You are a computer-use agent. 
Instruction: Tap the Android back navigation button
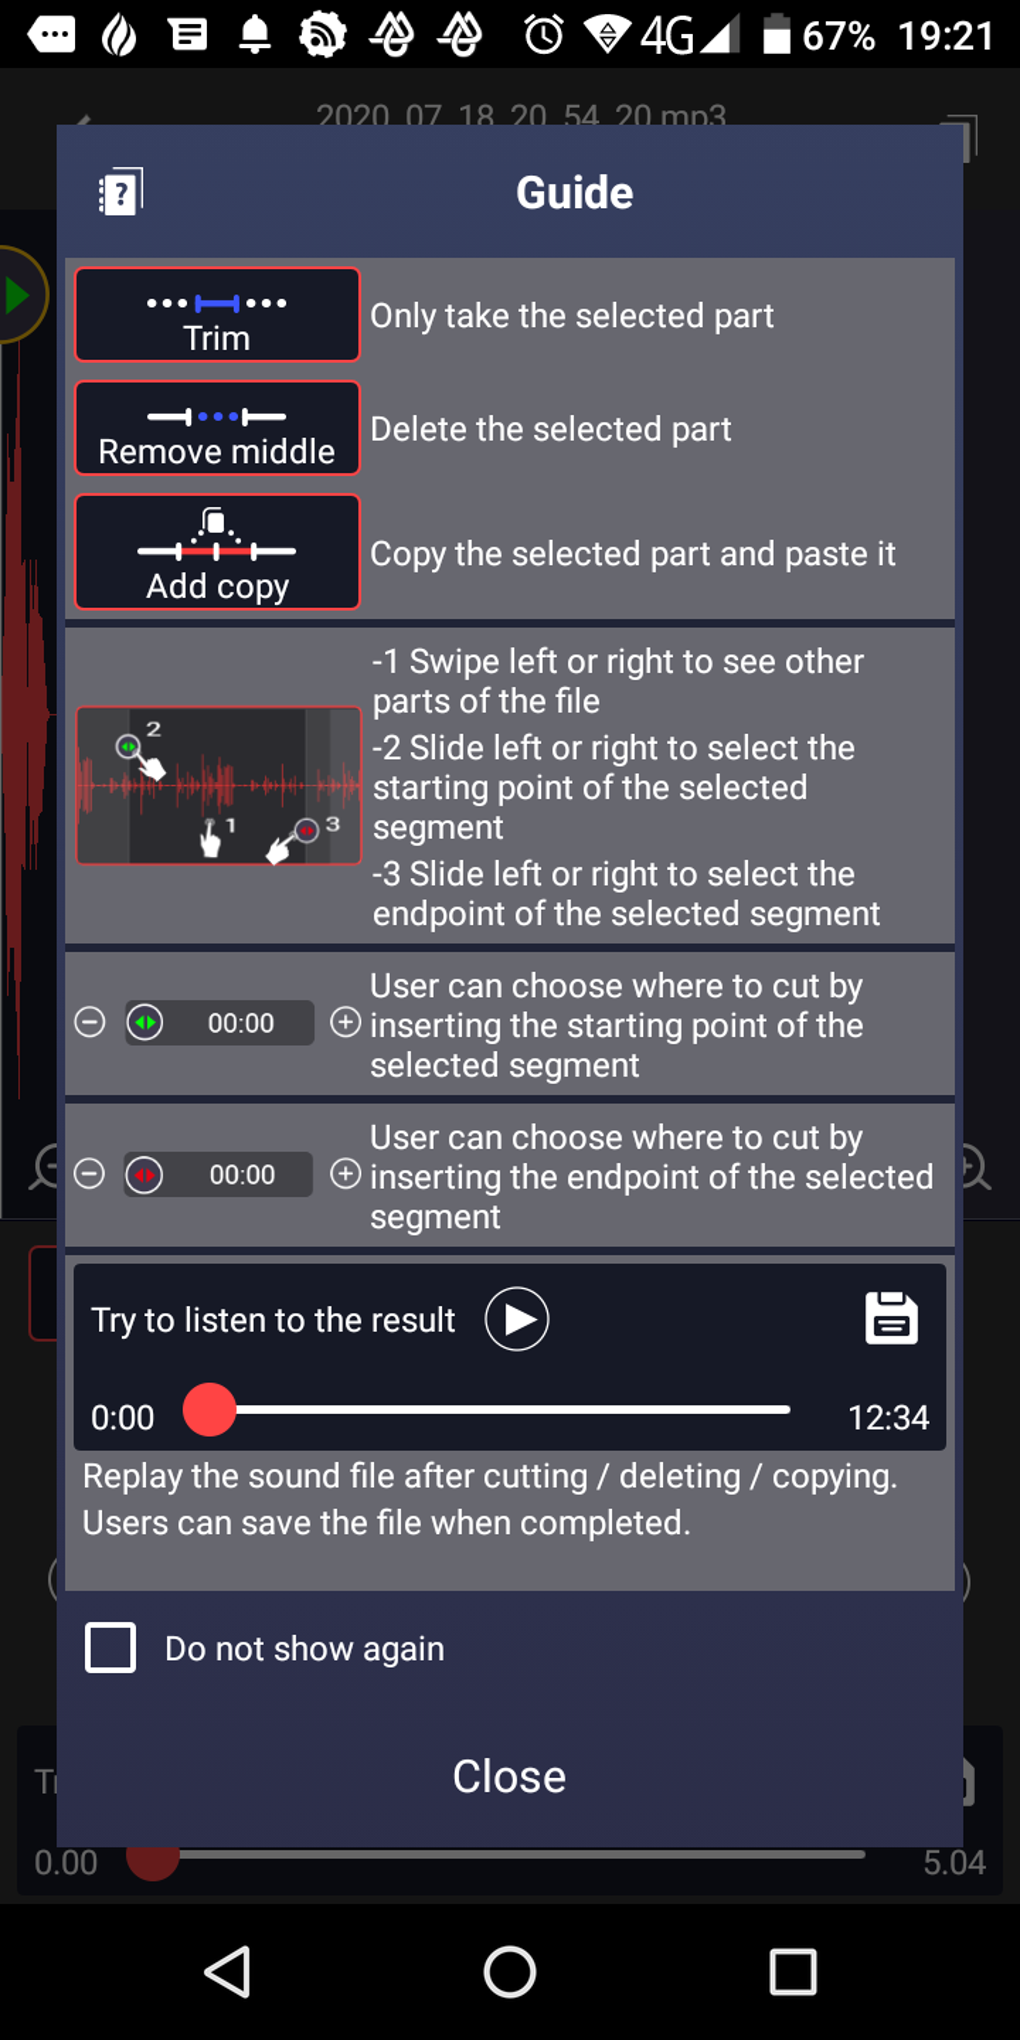point(228,1972)
